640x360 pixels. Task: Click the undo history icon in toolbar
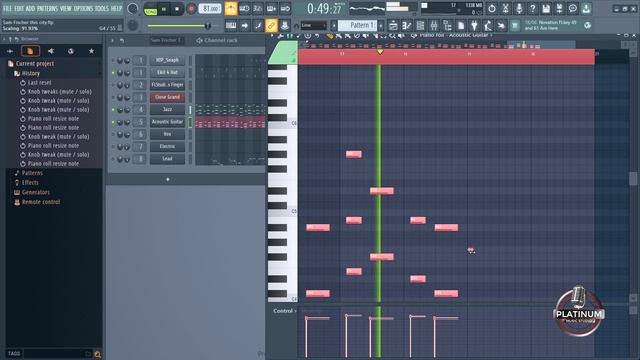491,9
